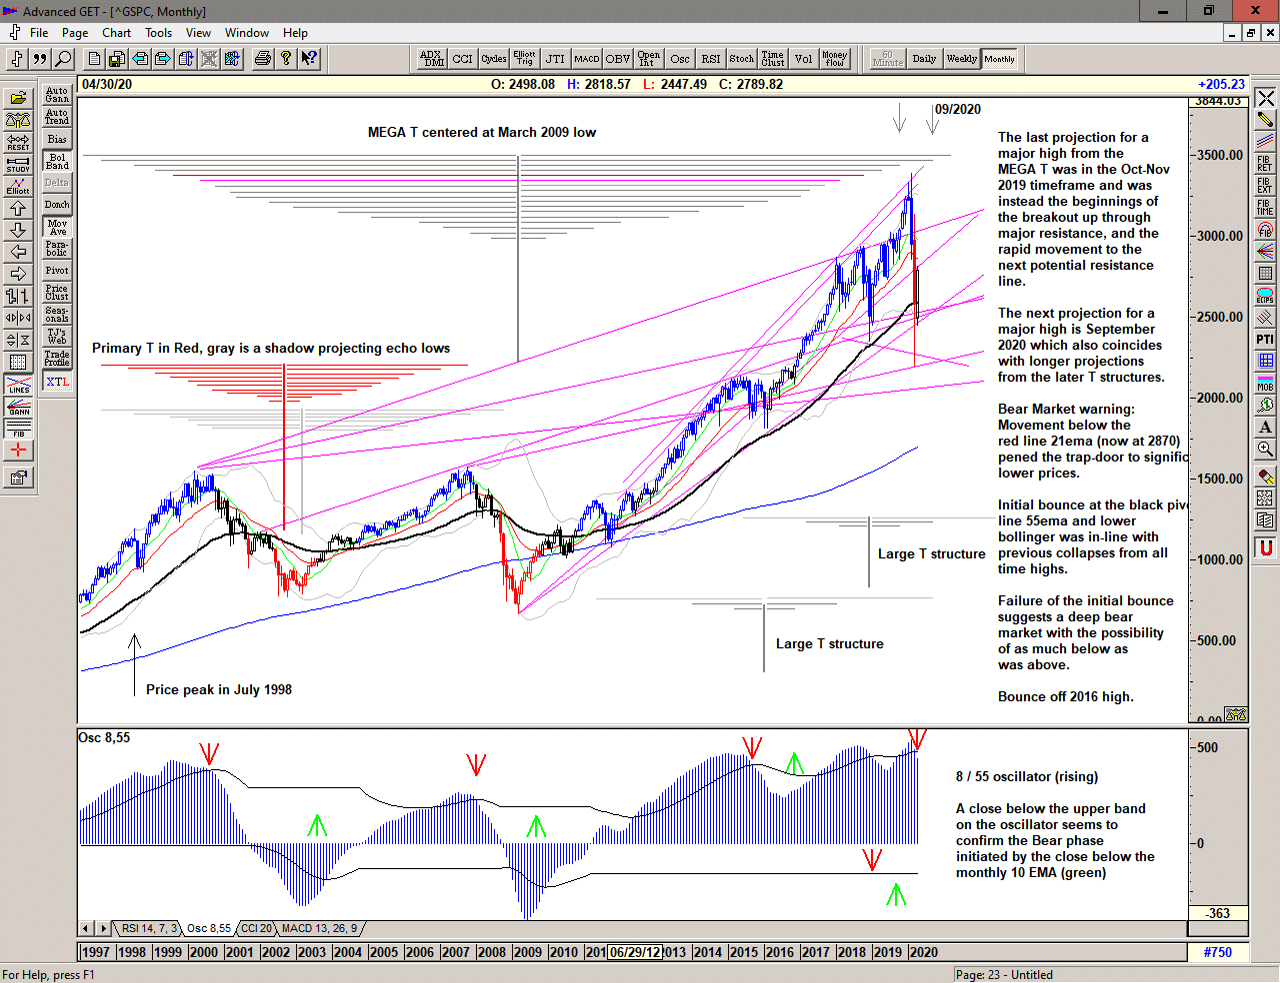Viewport: 1280px width, 983px height.
Task: Toggle the Bol Band indicator
Action: tap(57, 161)
